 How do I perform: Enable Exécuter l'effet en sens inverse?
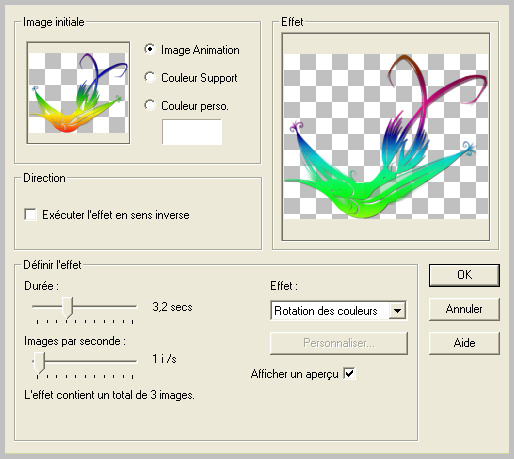tap(30, 214)
